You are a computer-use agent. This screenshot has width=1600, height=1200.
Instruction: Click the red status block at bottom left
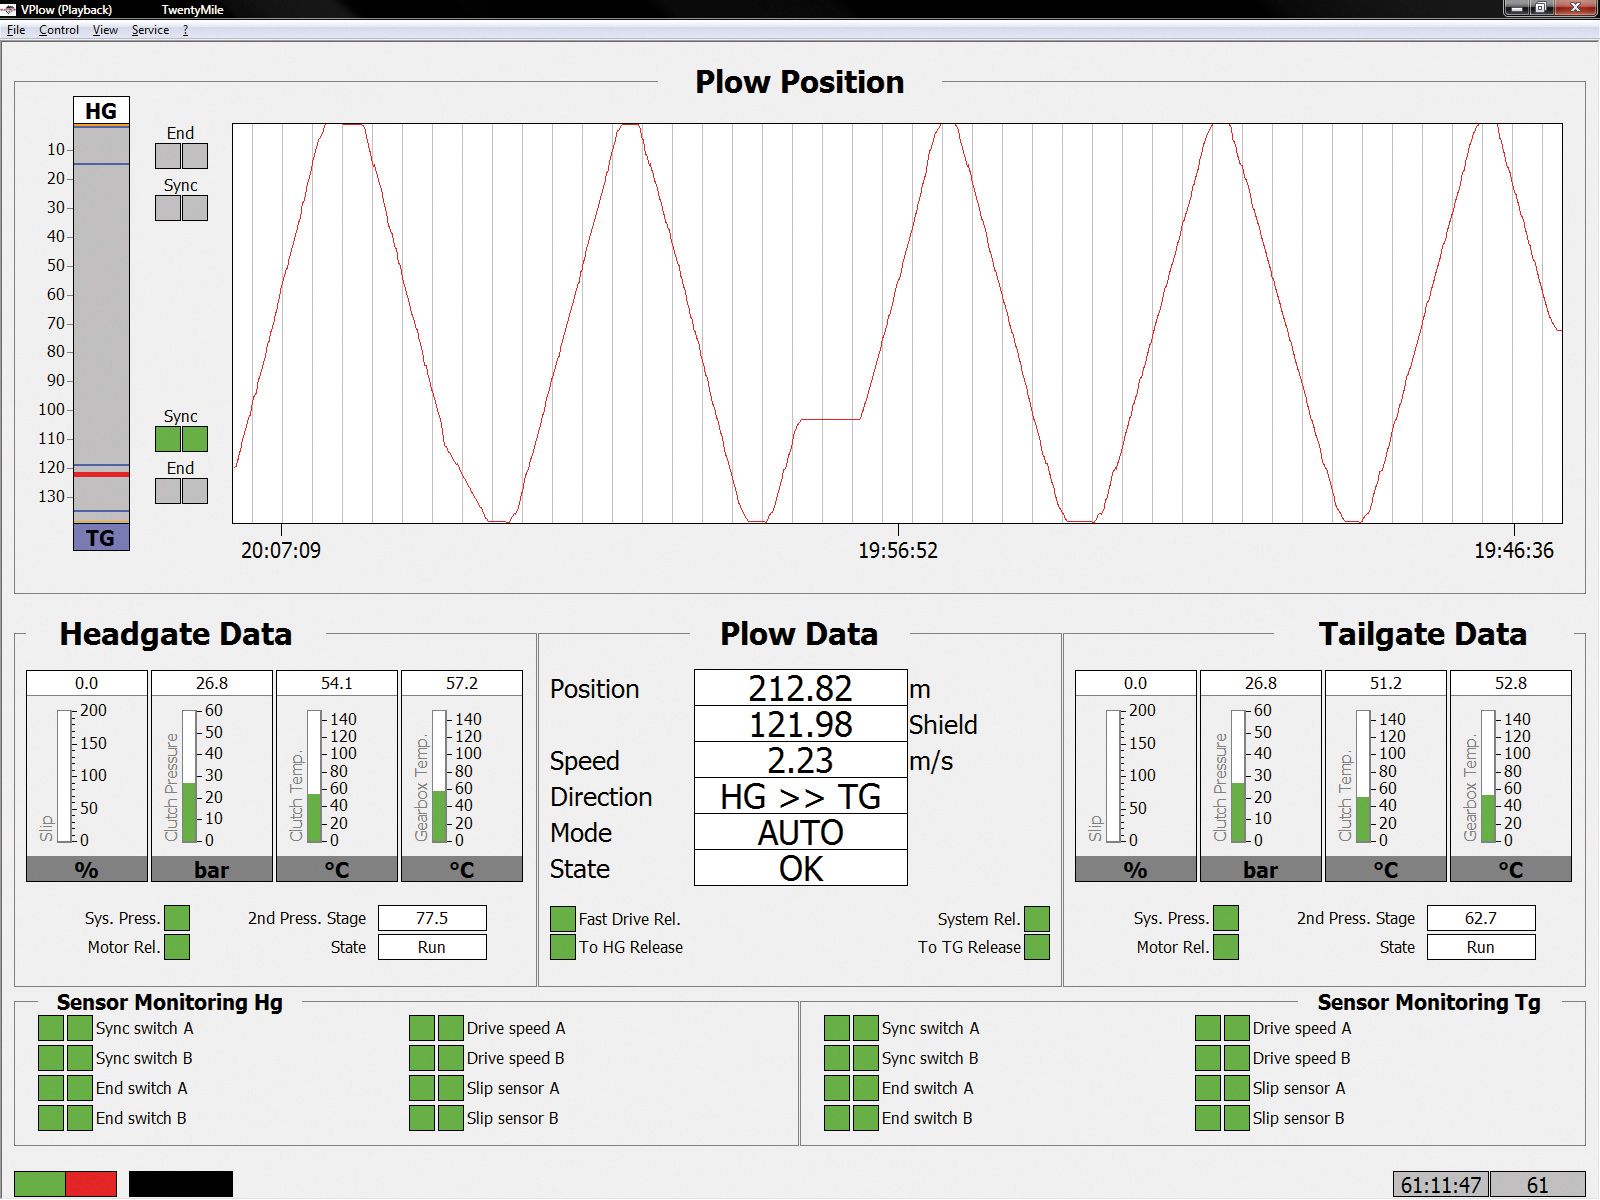[x=91, y=1184]
